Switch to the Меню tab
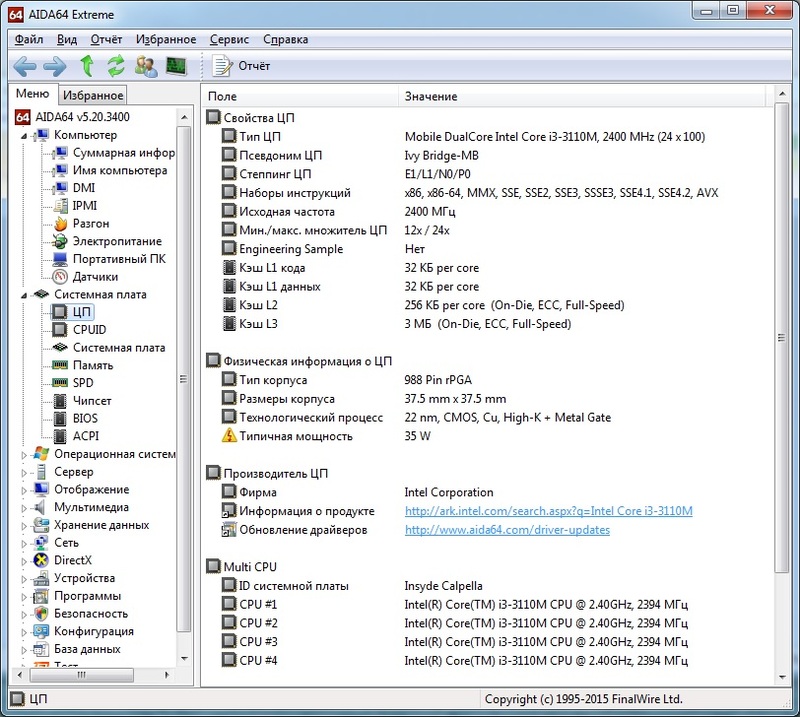The image size is (800, 717). tap(33, 94)
